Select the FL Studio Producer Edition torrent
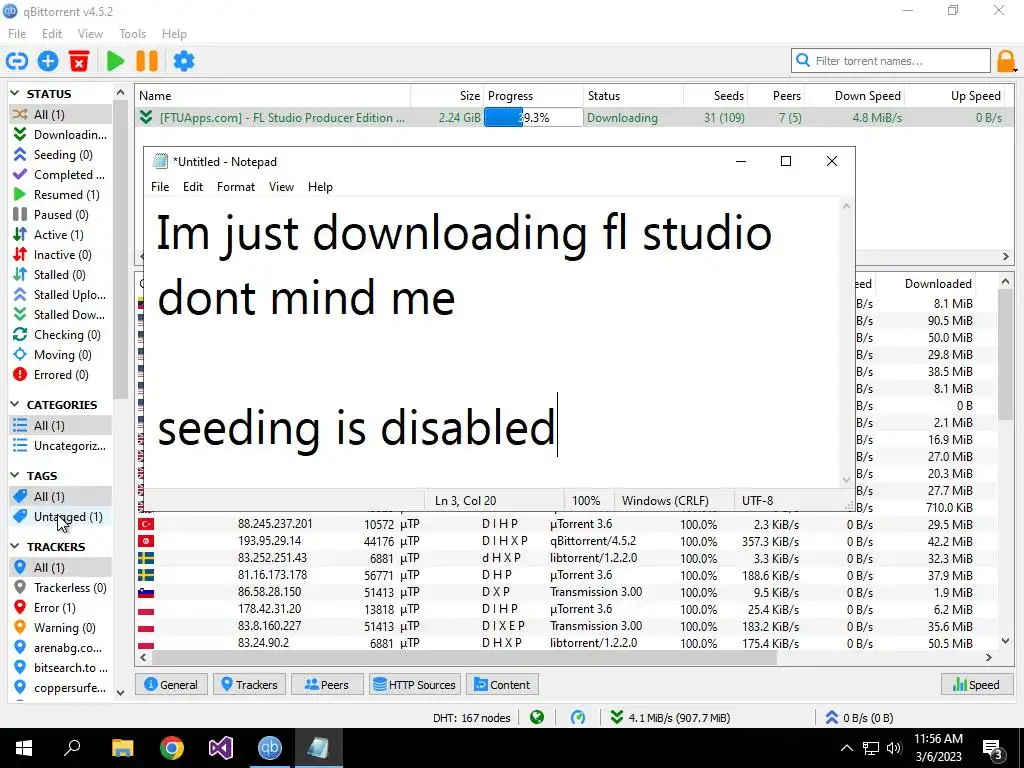 (282, 118)
